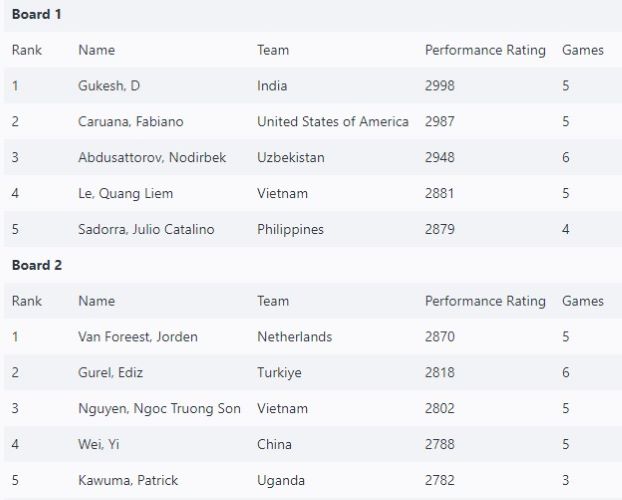Click Van Foreest, Jorden in Board 2
Screen dimensions: 622x500
137,337
